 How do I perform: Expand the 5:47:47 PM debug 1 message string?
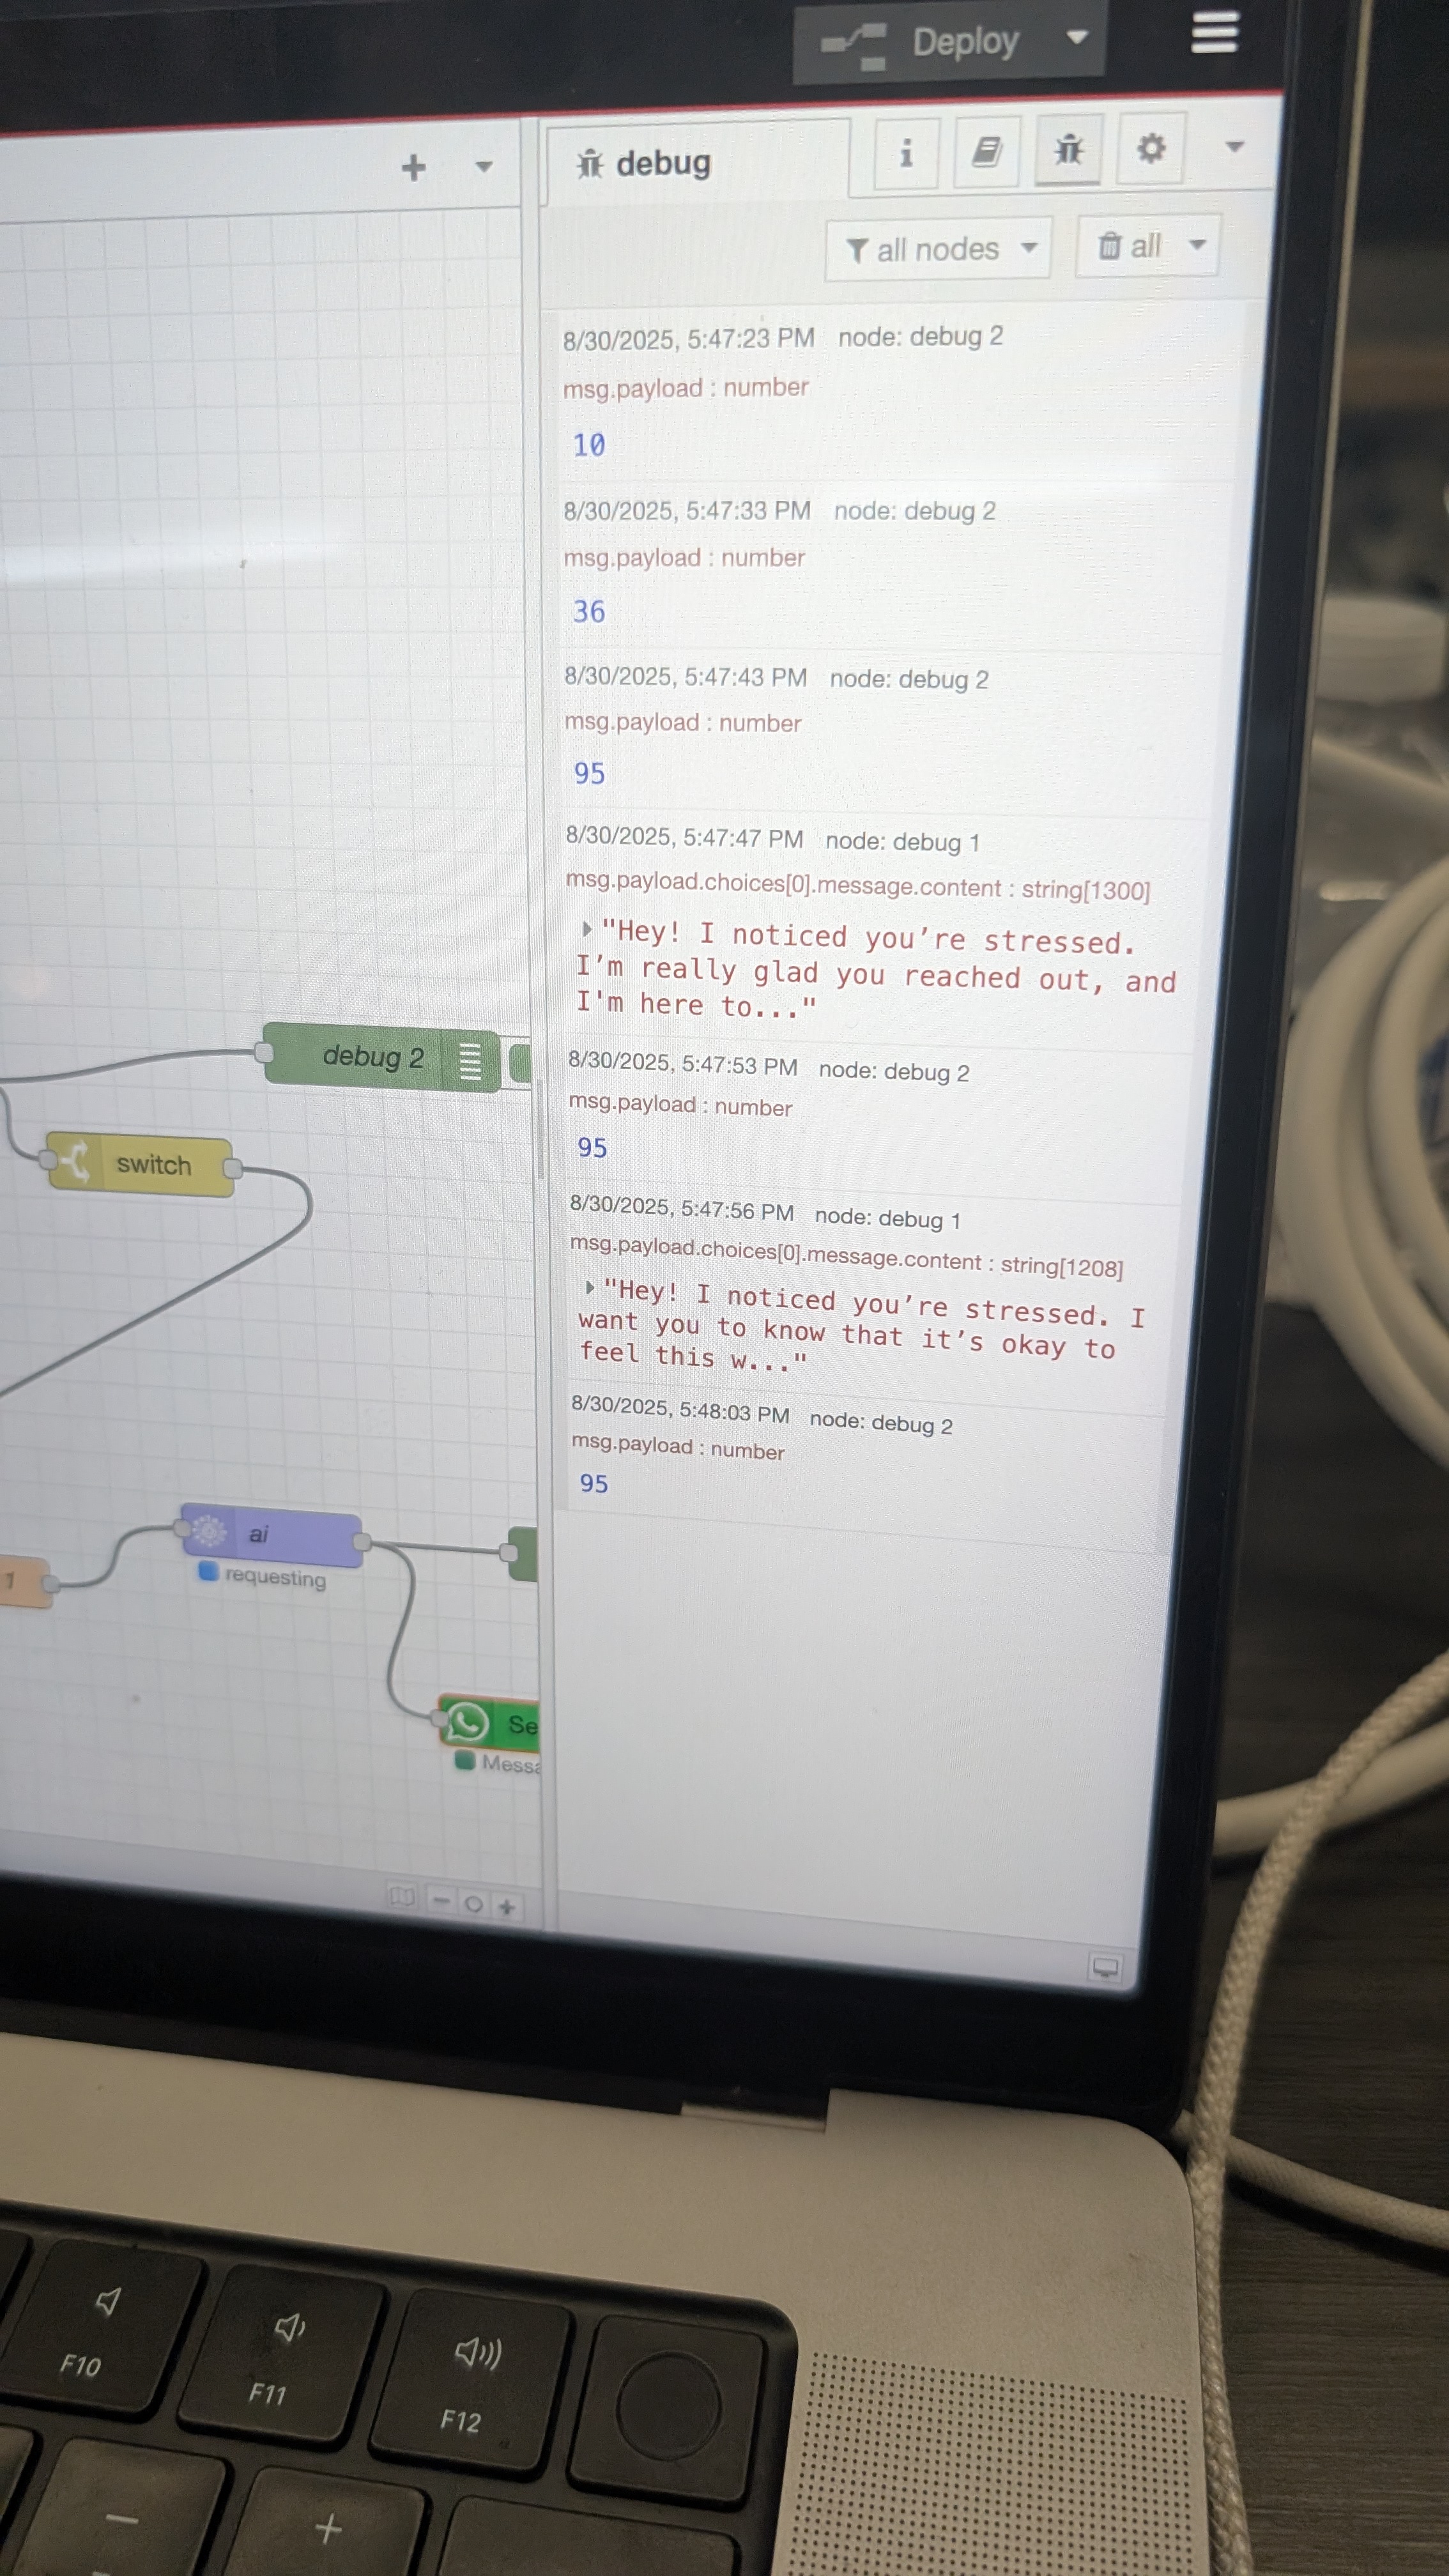pos(587,929)
